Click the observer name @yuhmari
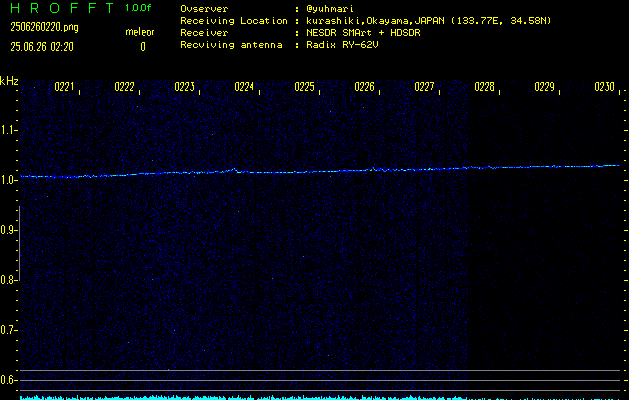 [x=330, y=9]
